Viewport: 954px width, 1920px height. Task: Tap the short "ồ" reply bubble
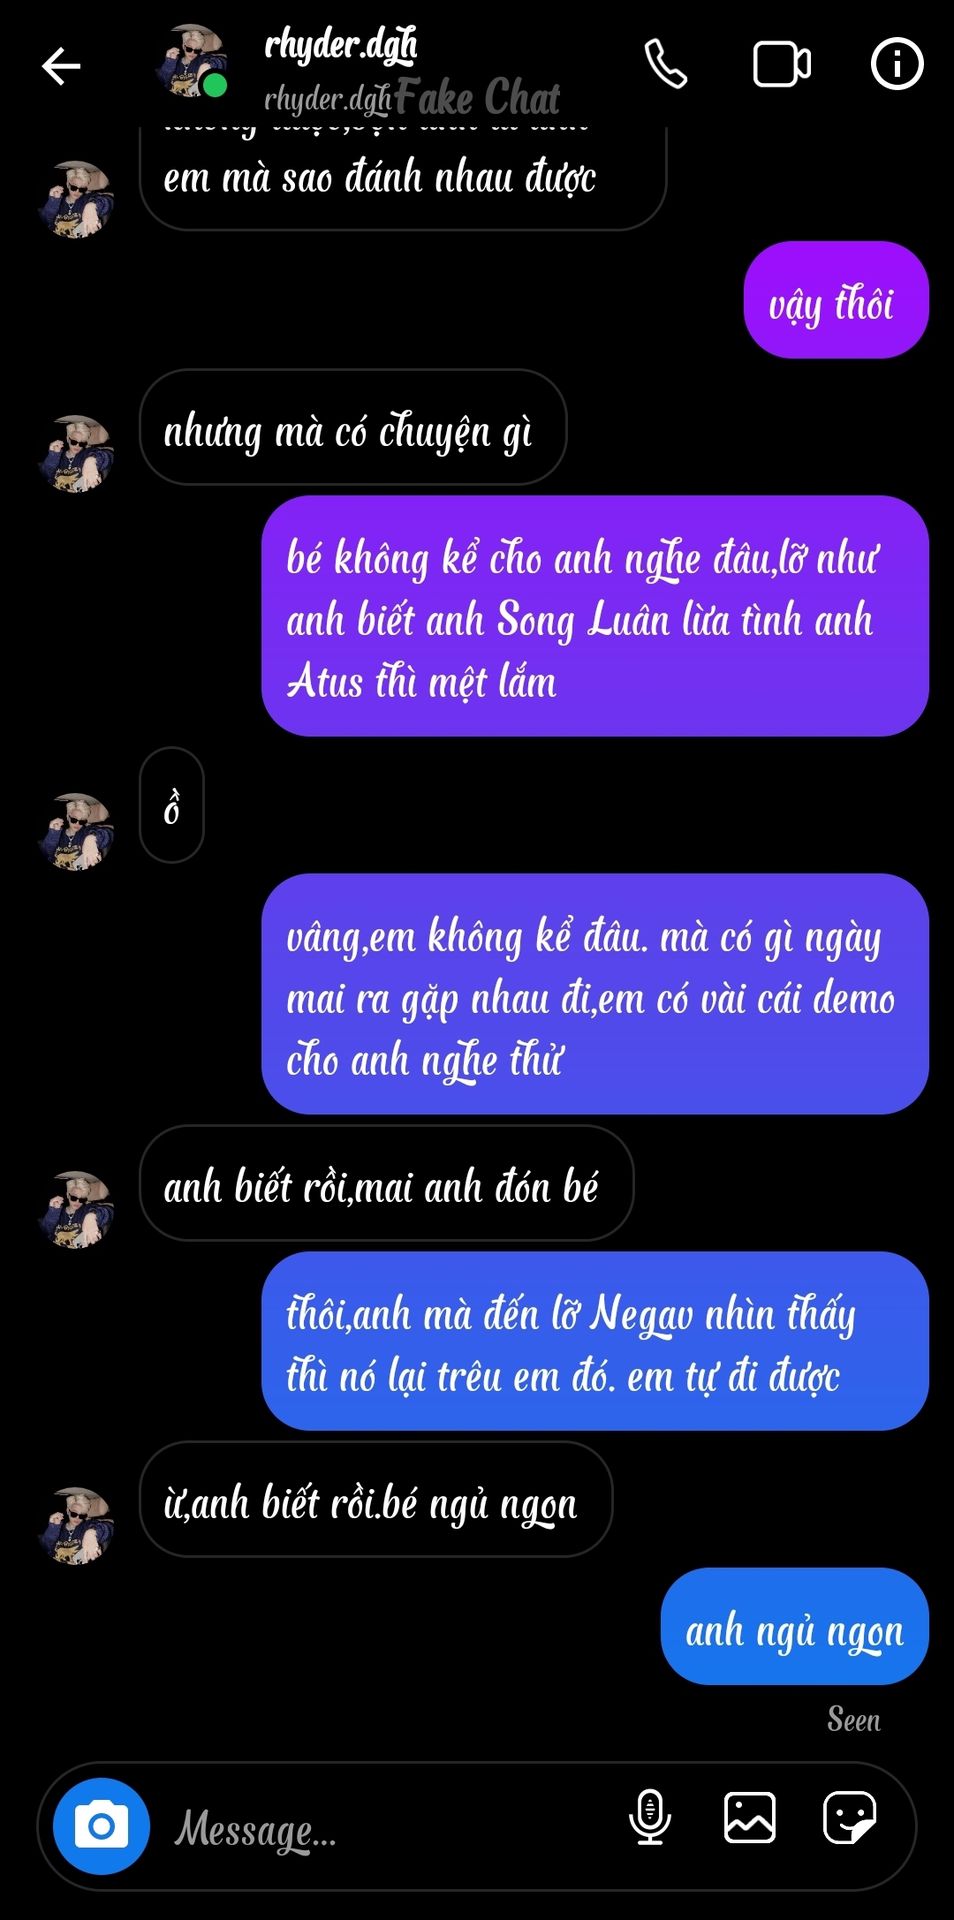pos(172,805)
